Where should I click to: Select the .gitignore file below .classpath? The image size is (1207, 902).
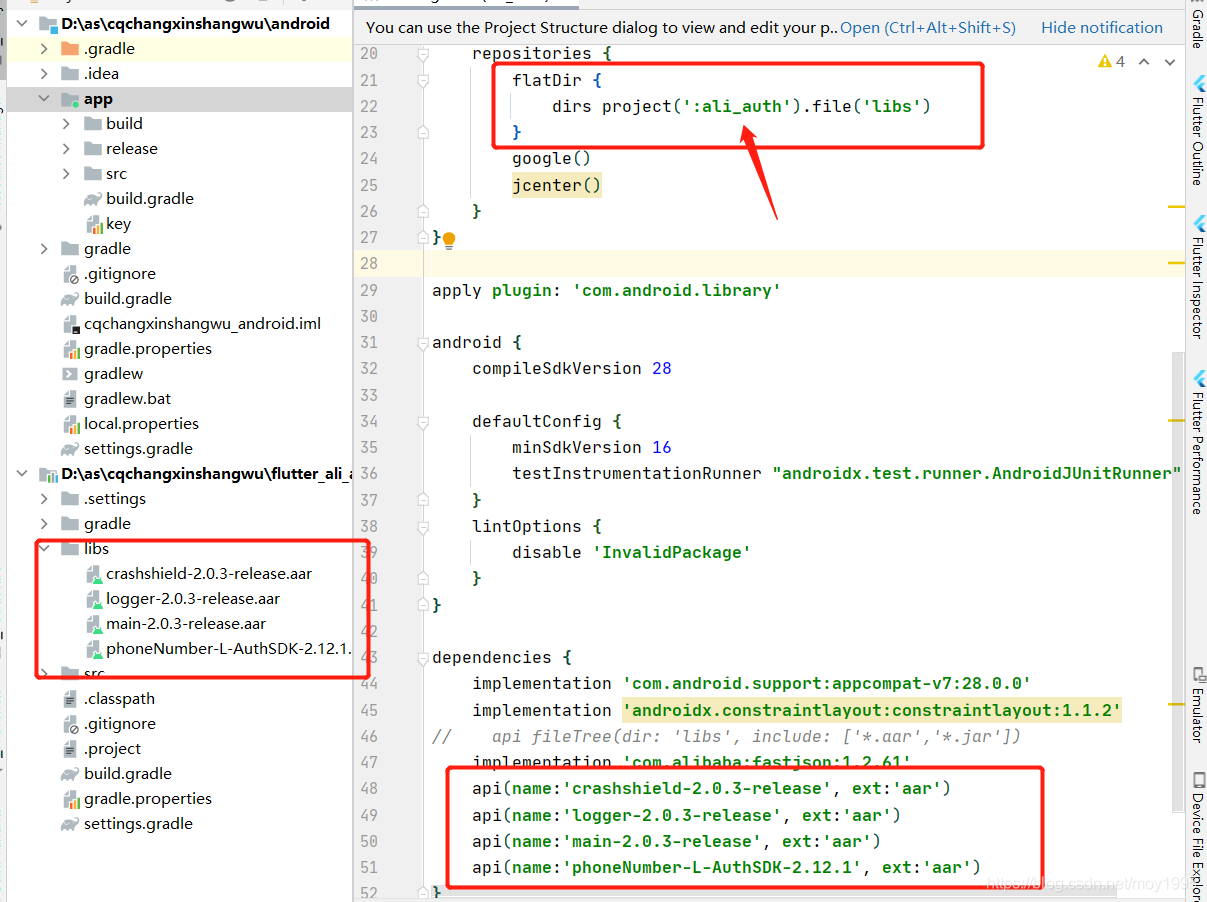[119, 724]
